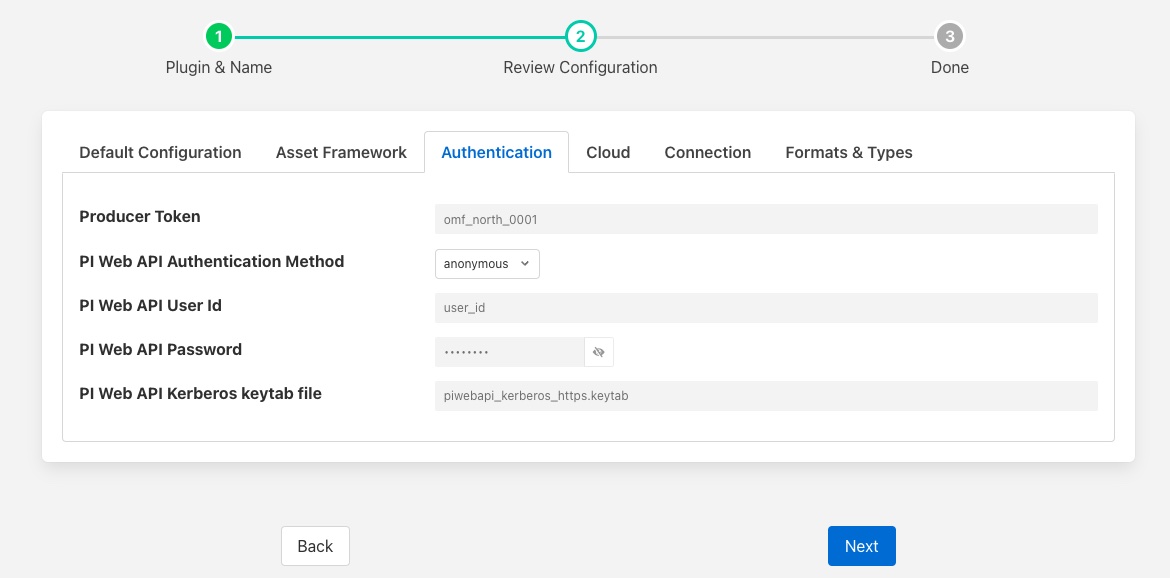1170x578 pixels.
Task: Click the Done step label
Action: pyautogui.click(x=949, y=68)
